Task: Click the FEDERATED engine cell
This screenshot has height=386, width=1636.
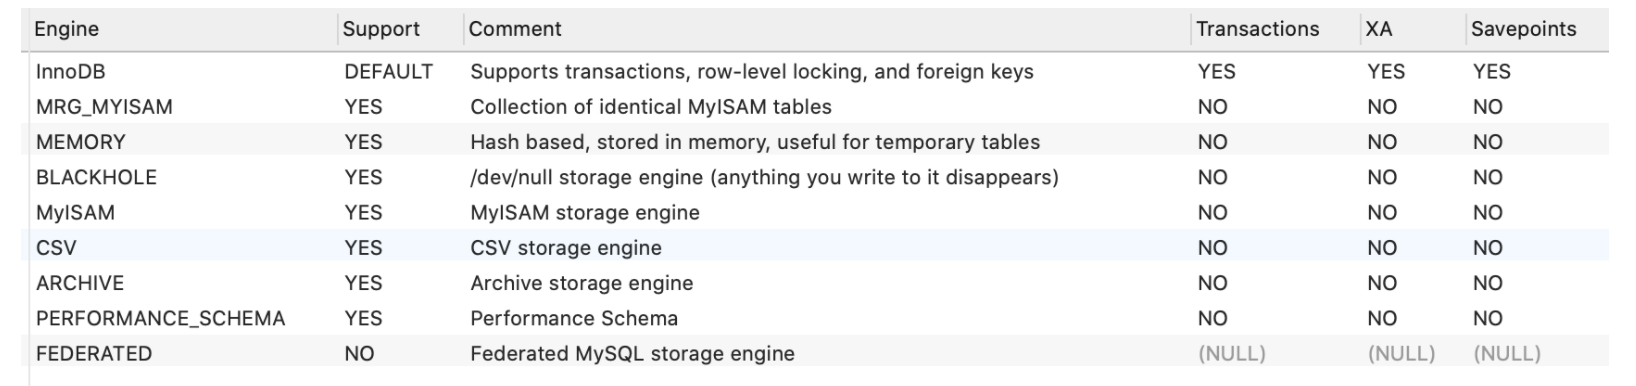Action: (x=94, y=354)
